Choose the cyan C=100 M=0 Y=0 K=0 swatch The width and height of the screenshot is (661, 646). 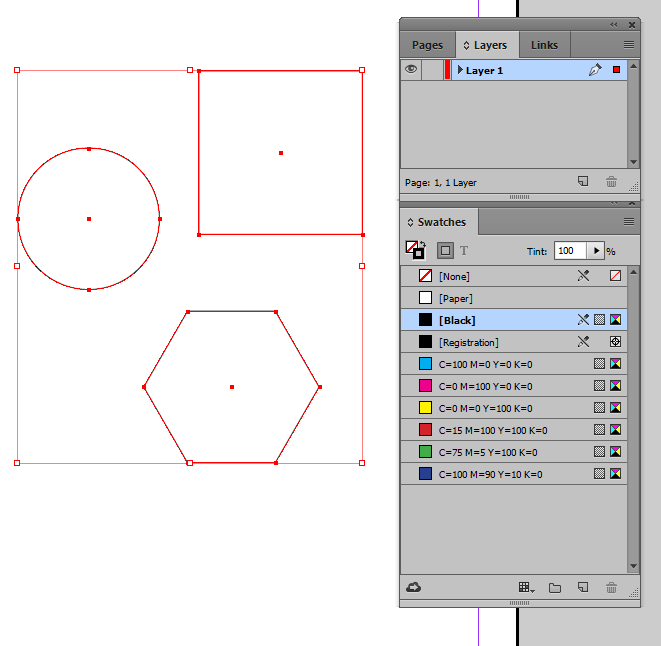tap(513, 364)
